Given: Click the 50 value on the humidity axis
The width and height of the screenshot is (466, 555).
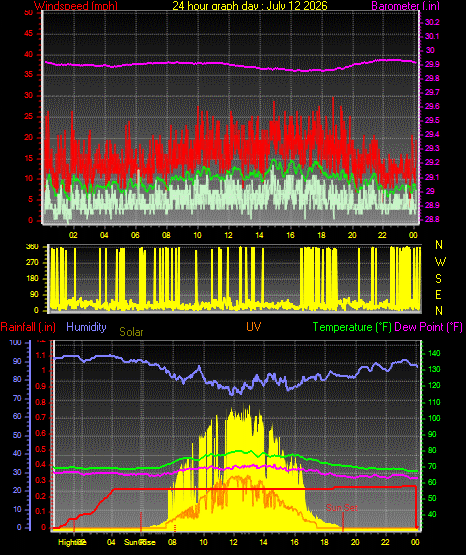Looking at the screenshot, I should click(17, 435).
